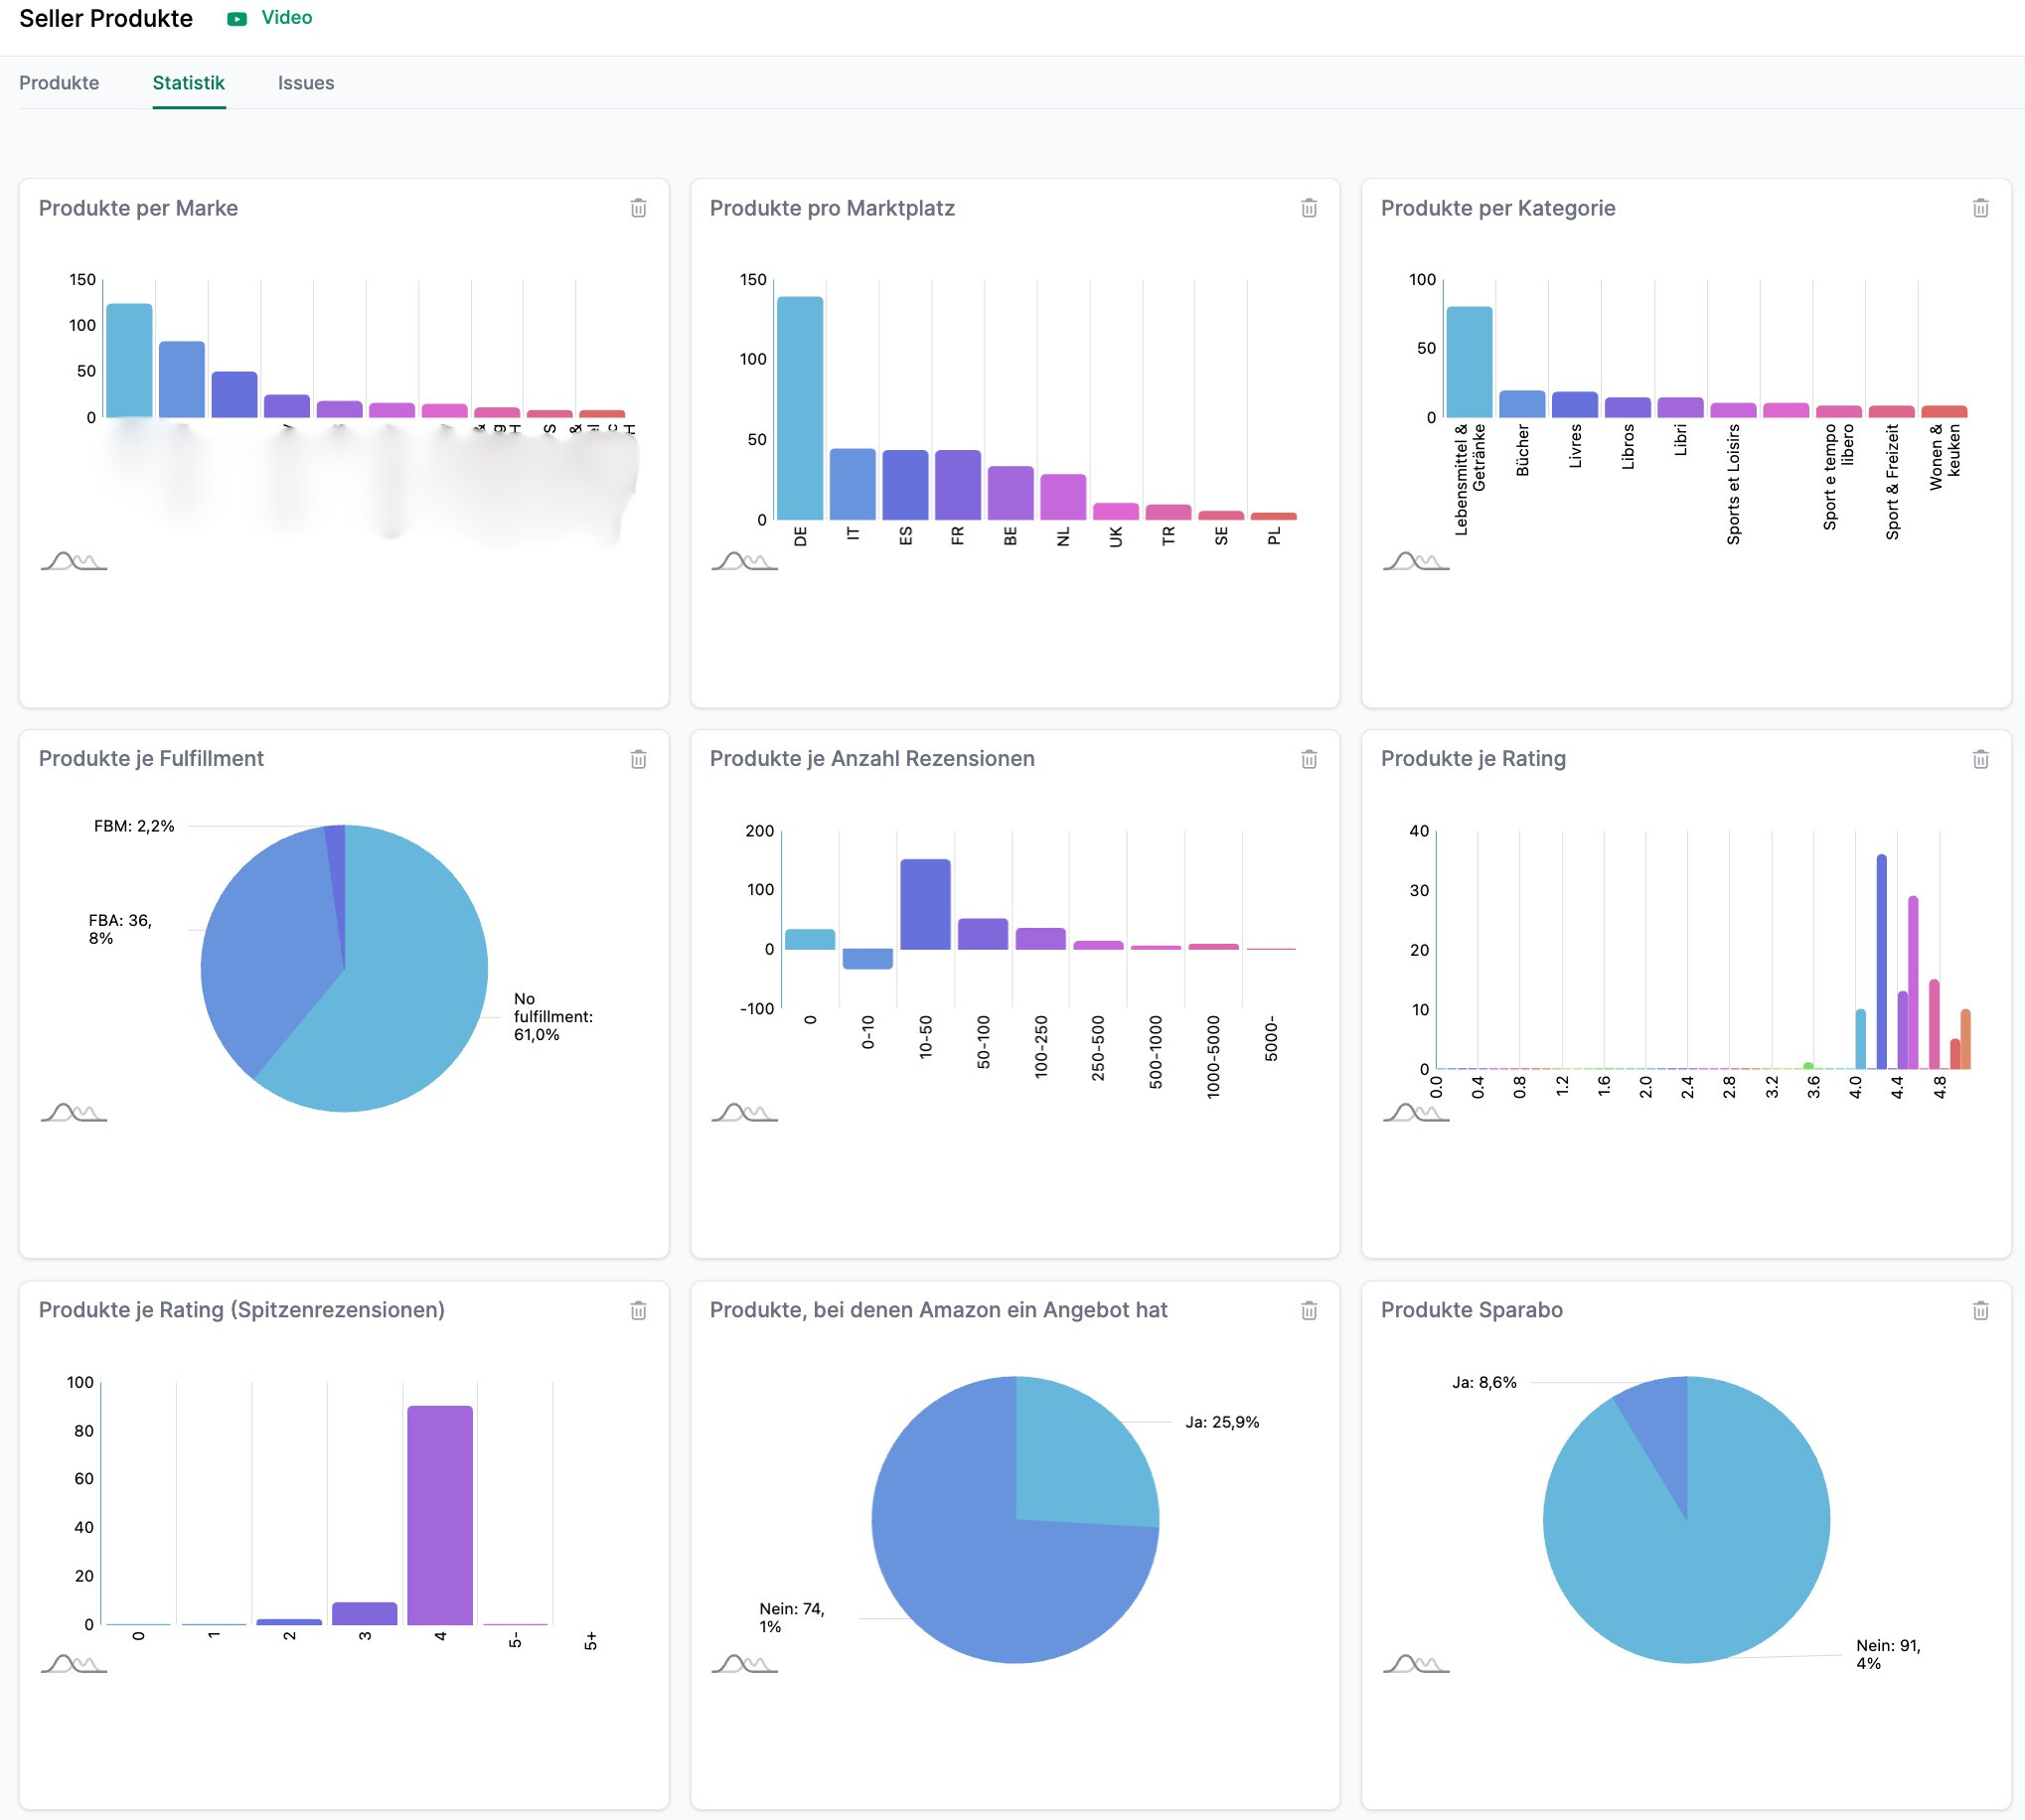This screenshot has width=2025, height=1820.
Task: Select the Statistik tab
Action: [x=188, y=83]
